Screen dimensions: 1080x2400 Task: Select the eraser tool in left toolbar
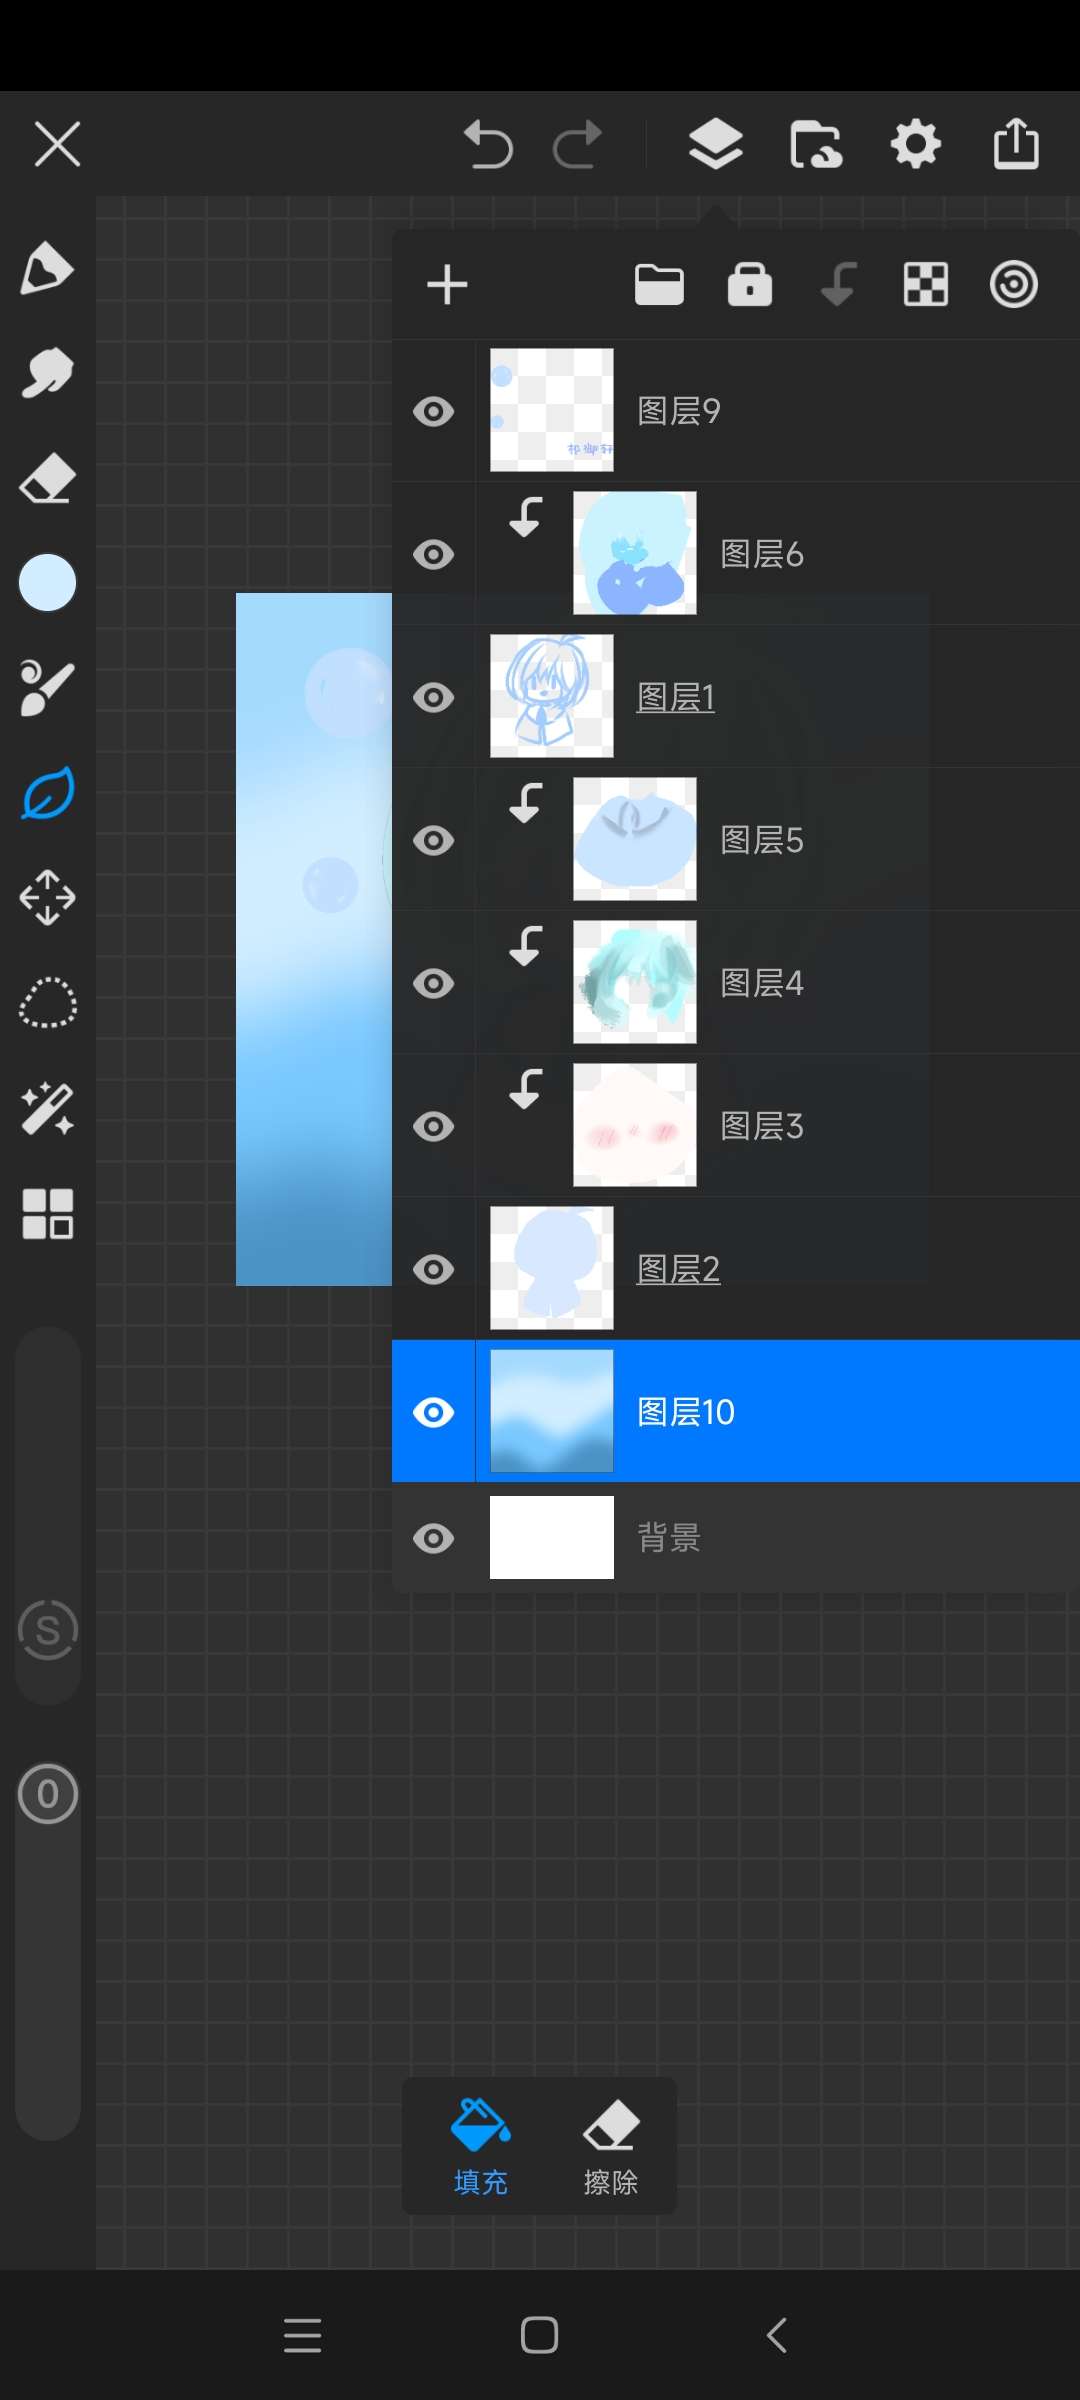(x=47, y=478)
